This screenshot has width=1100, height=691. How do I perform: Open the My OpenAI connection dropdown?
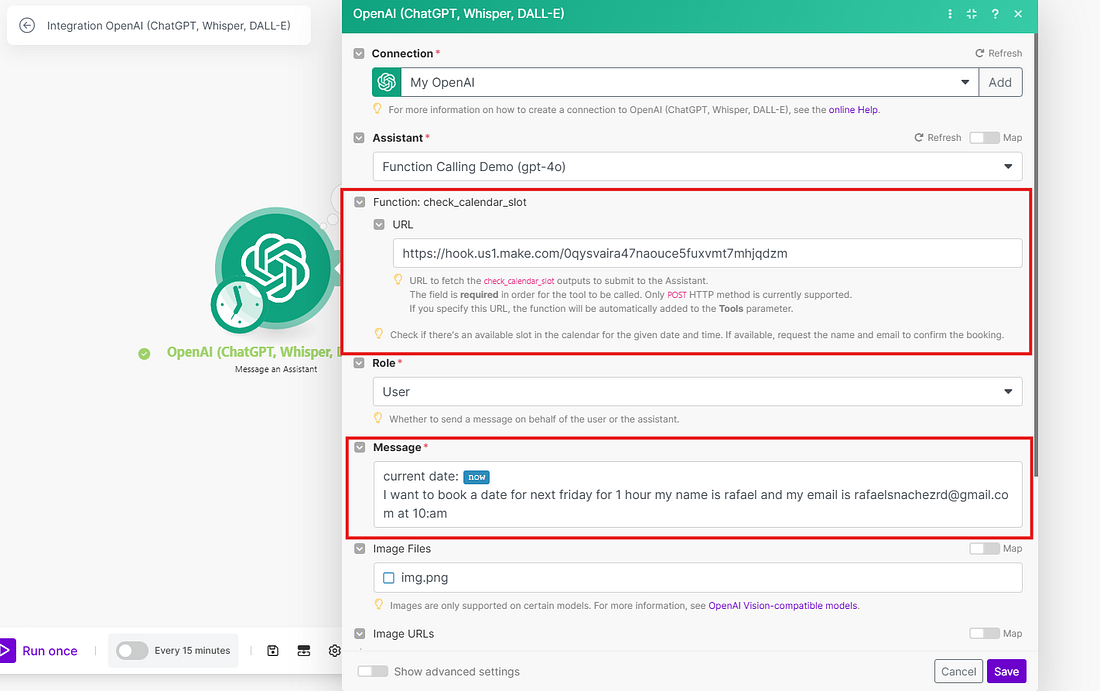(x=690, y=82)
